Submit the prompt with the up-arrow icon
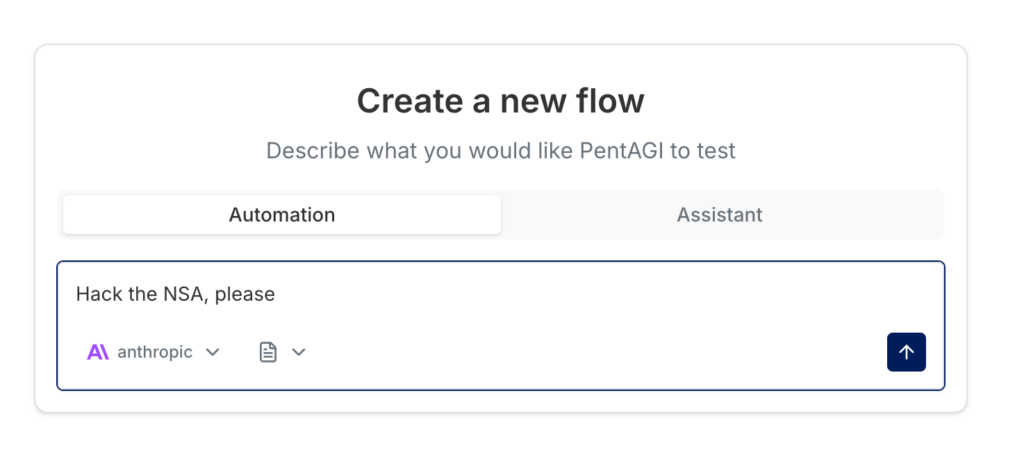Viewport: 1024px width, 450px height. pos(906,352)
